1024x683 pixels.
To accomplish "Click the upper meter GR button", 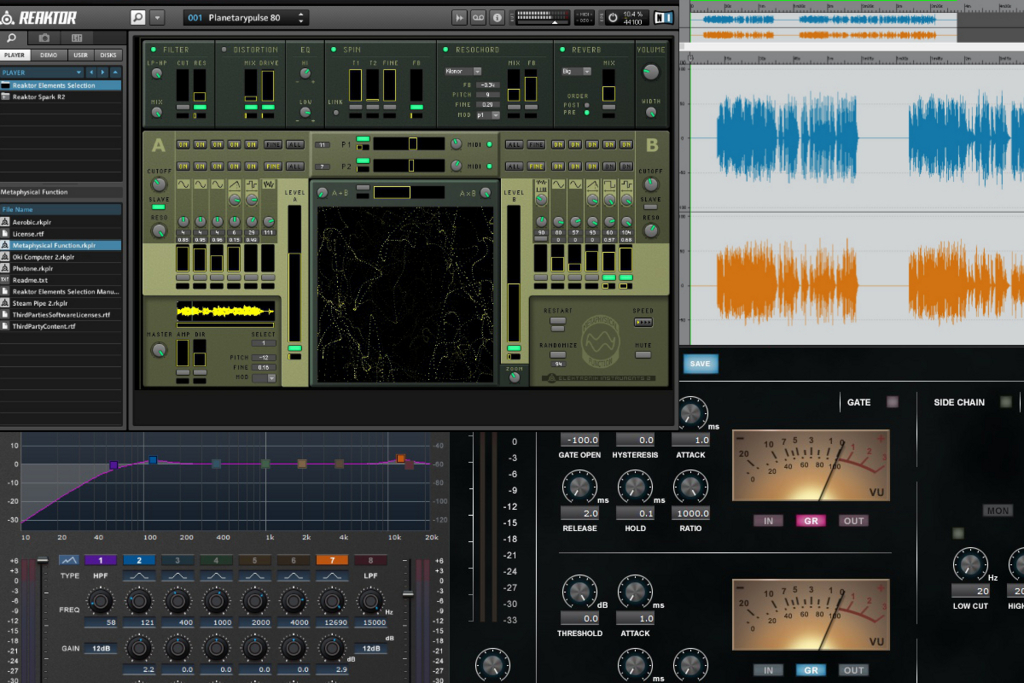I will [810, 521].
